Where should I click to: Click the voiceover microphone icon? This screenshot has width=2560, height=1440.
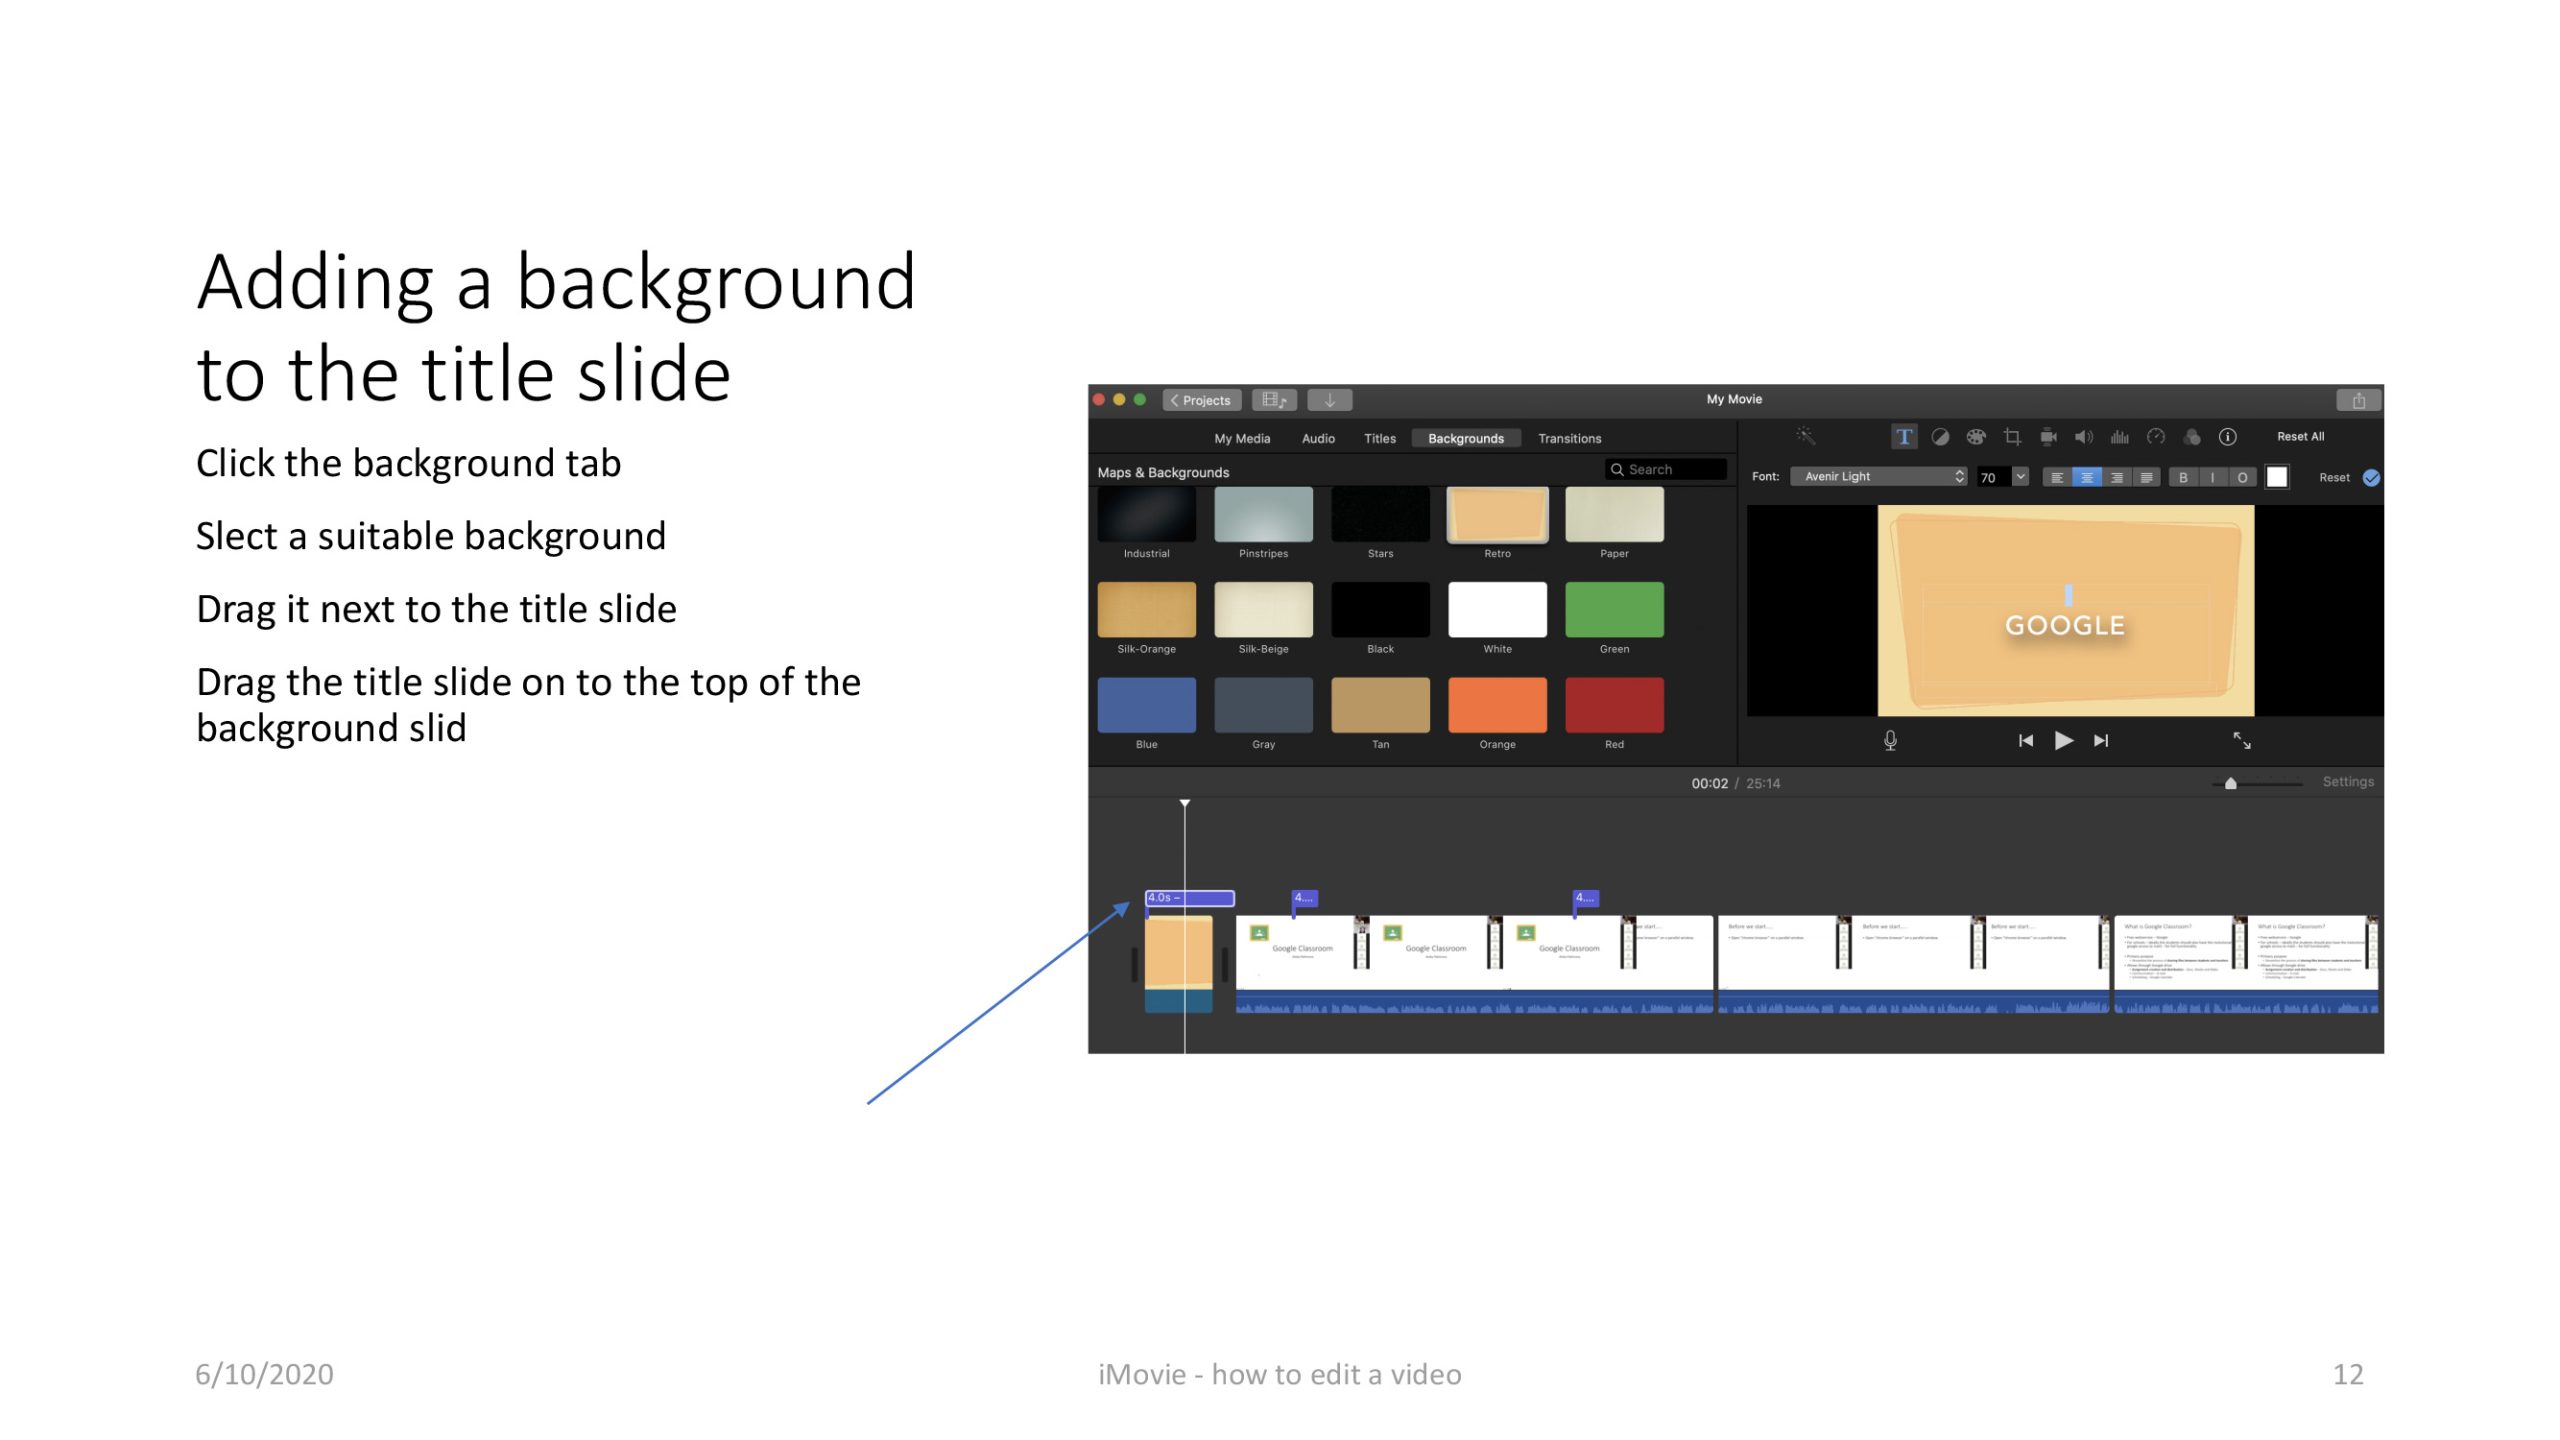point(1890,741)
